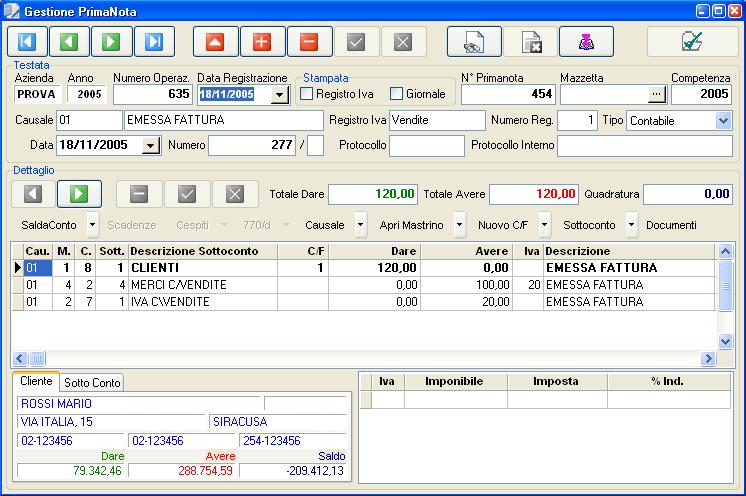This screenshot has width=746, height=496.
Task: Click the Saldo value -209.412,13
Action: click(294, 471)
